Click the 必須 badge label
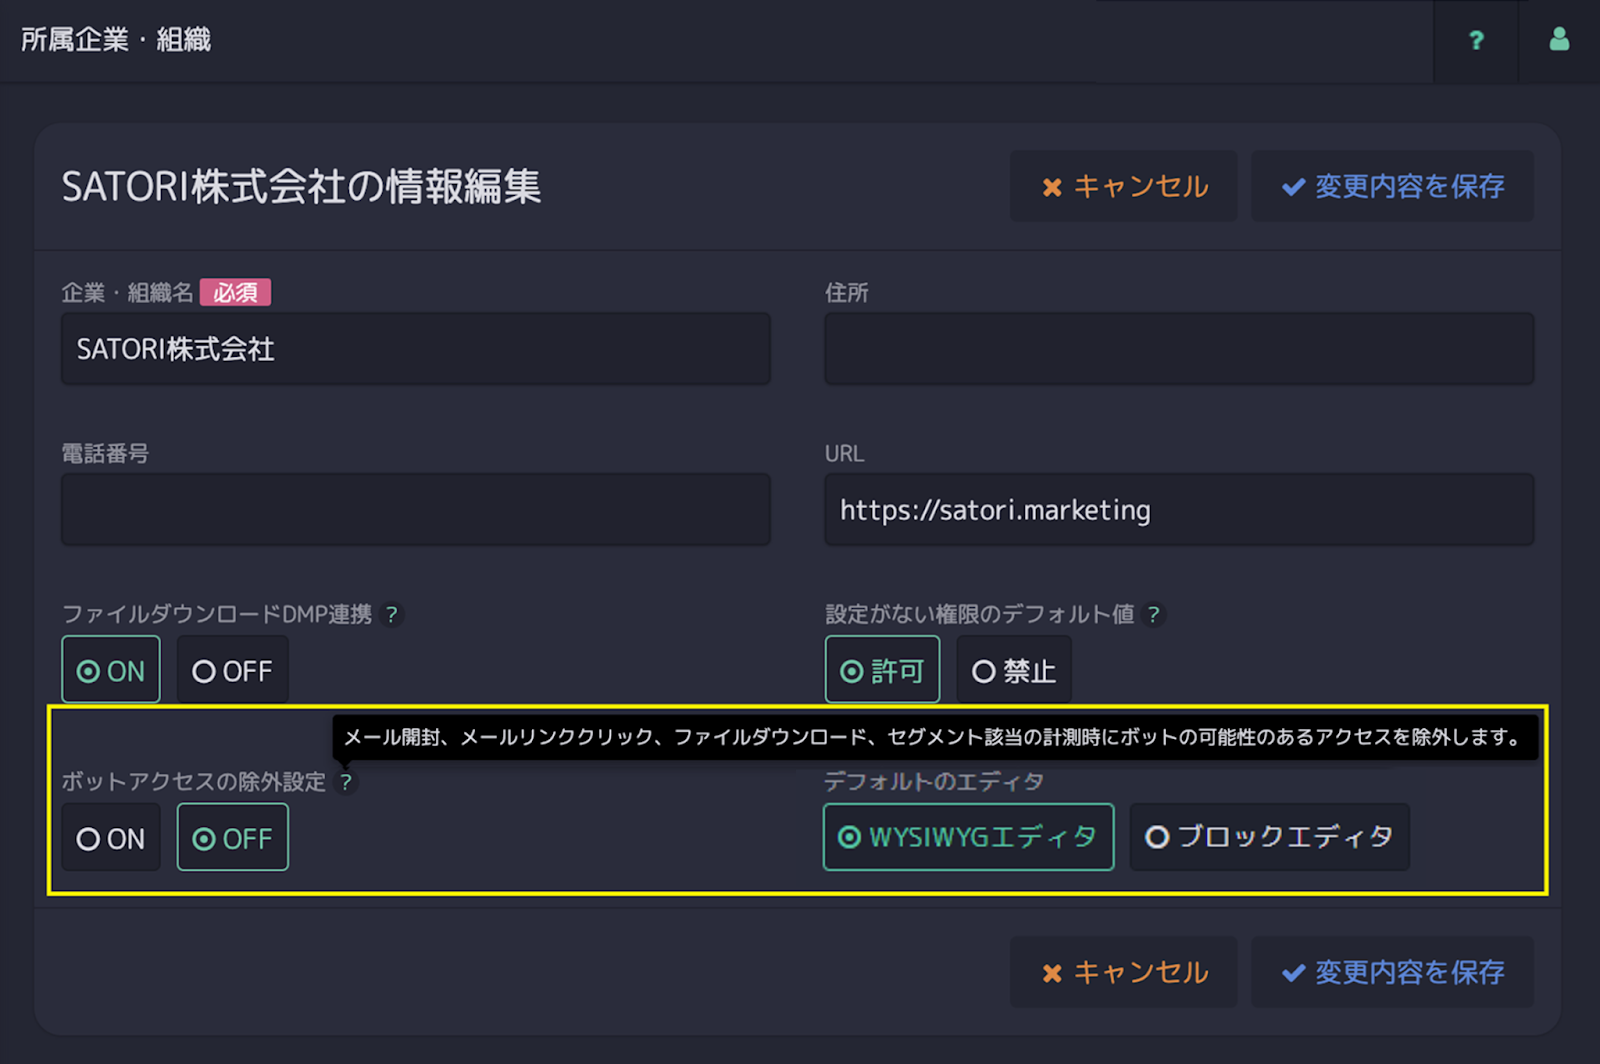1600x1064 pixels. click(x=235, y=292)
